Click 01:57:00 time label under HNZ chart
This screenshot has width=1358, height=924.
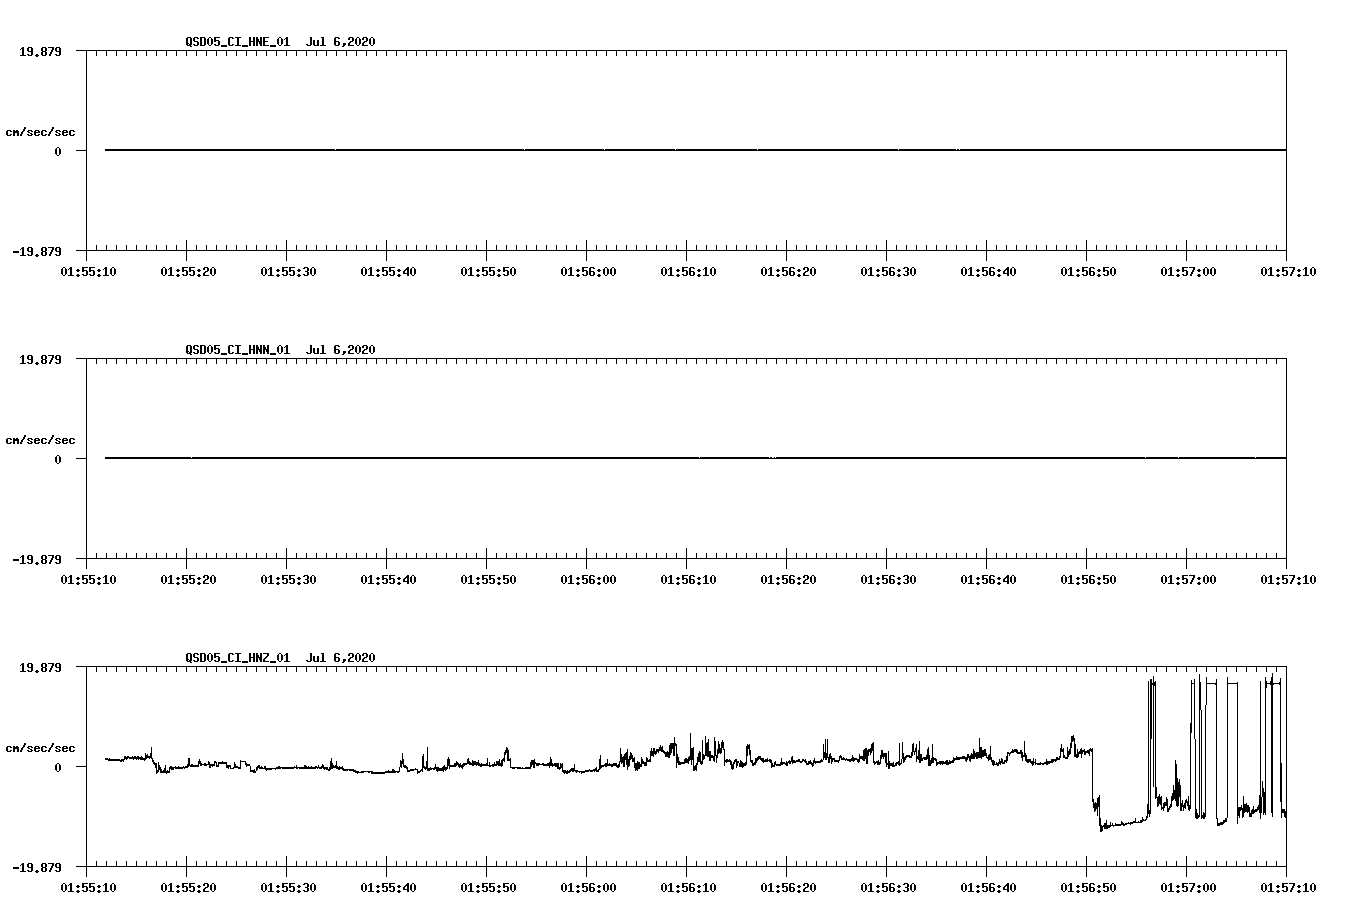tap(1187, 887)
